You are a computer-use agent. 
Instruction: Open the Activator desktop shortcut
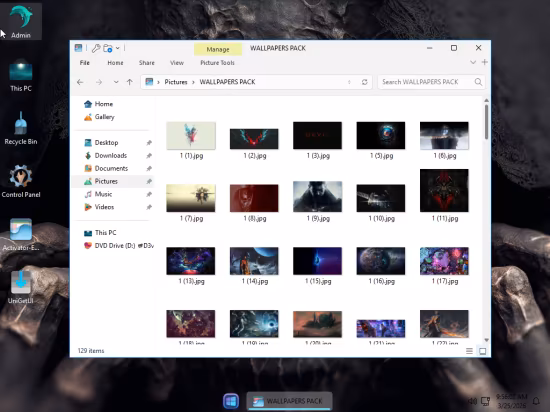click(21, 234)
